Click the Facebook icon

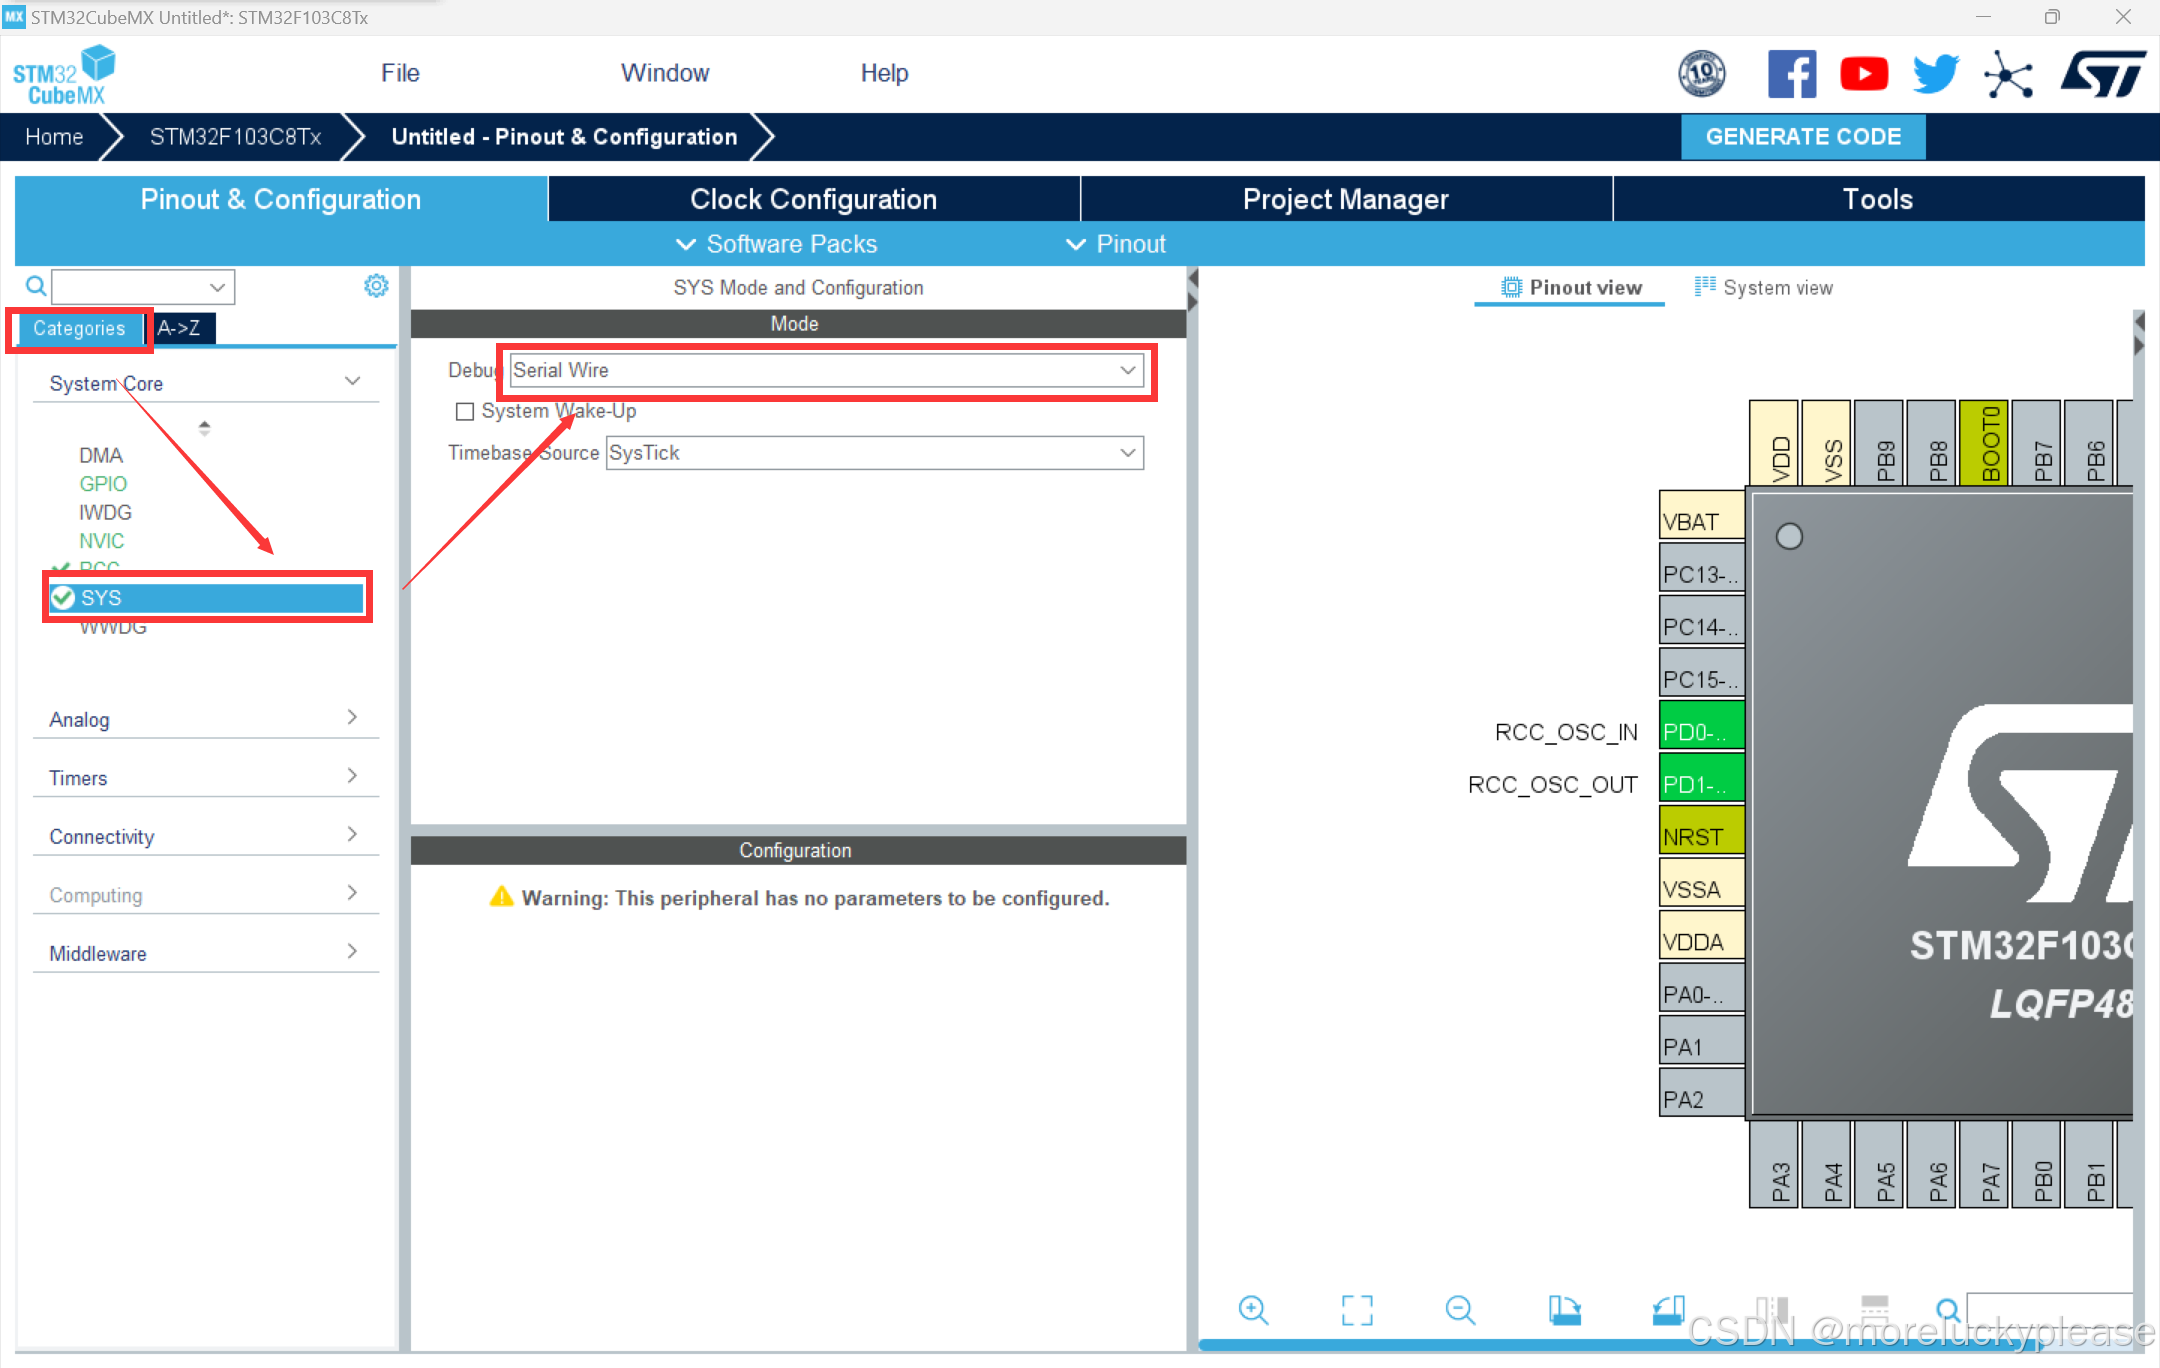[1791, 74]
